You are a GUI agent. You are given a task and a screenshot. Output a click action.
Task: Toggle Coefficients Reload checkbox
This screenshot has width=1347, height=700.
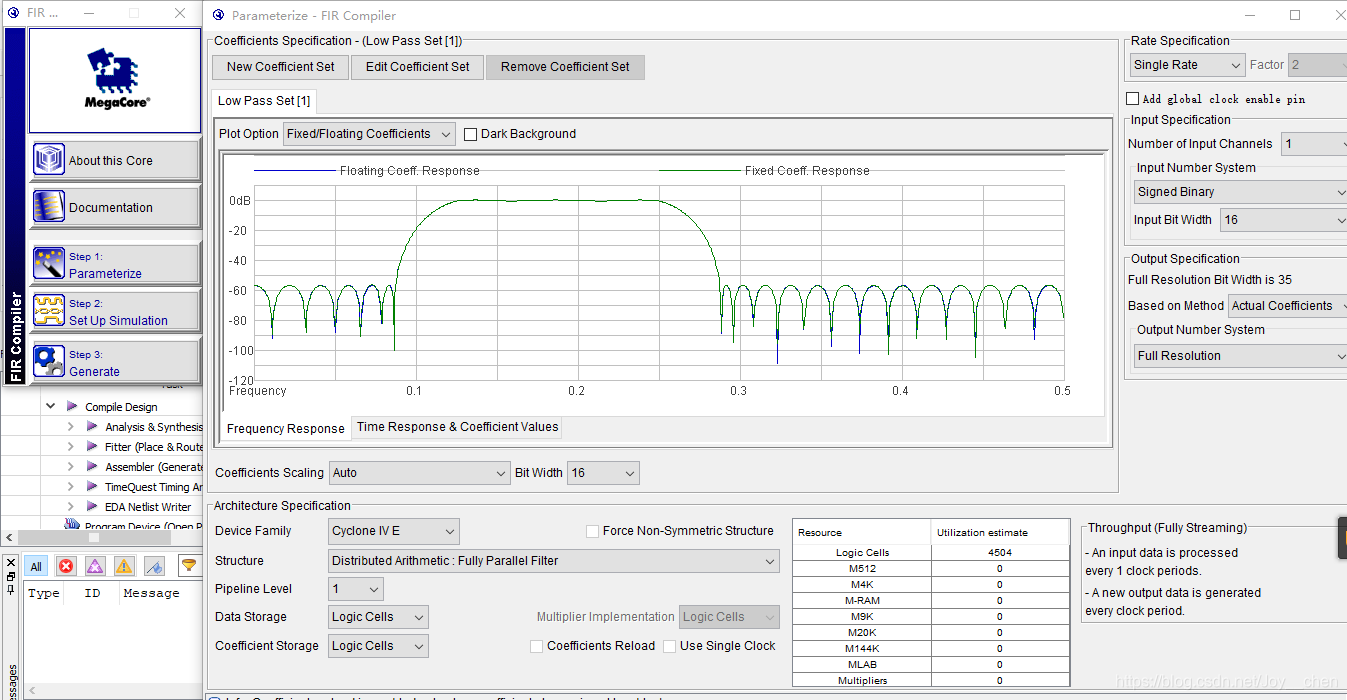pyautogui.click(x=536, y=646)
